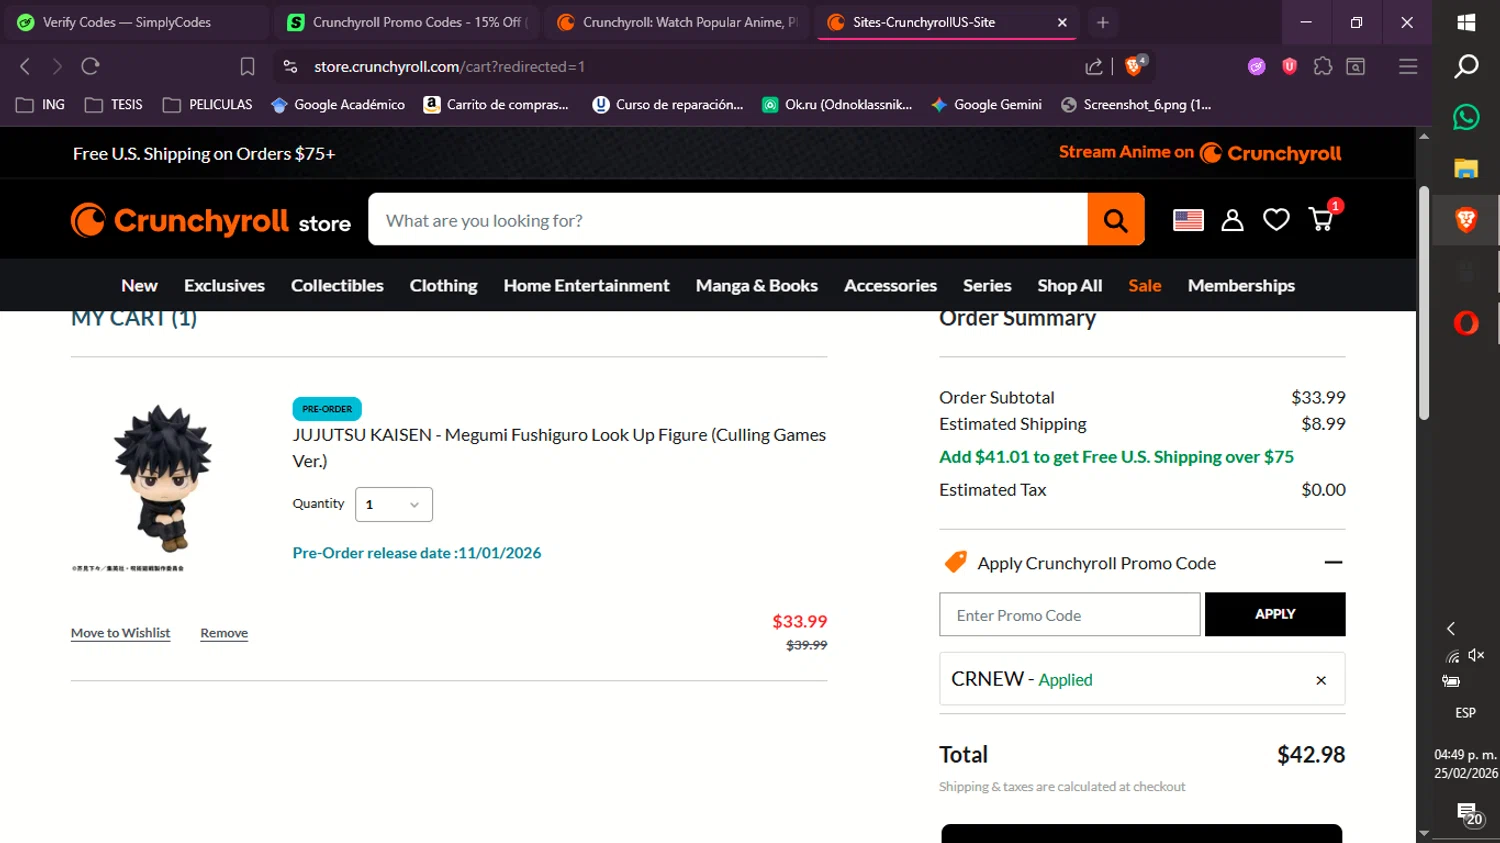Remove the applied CRNEW promo code

point(1321,680)
